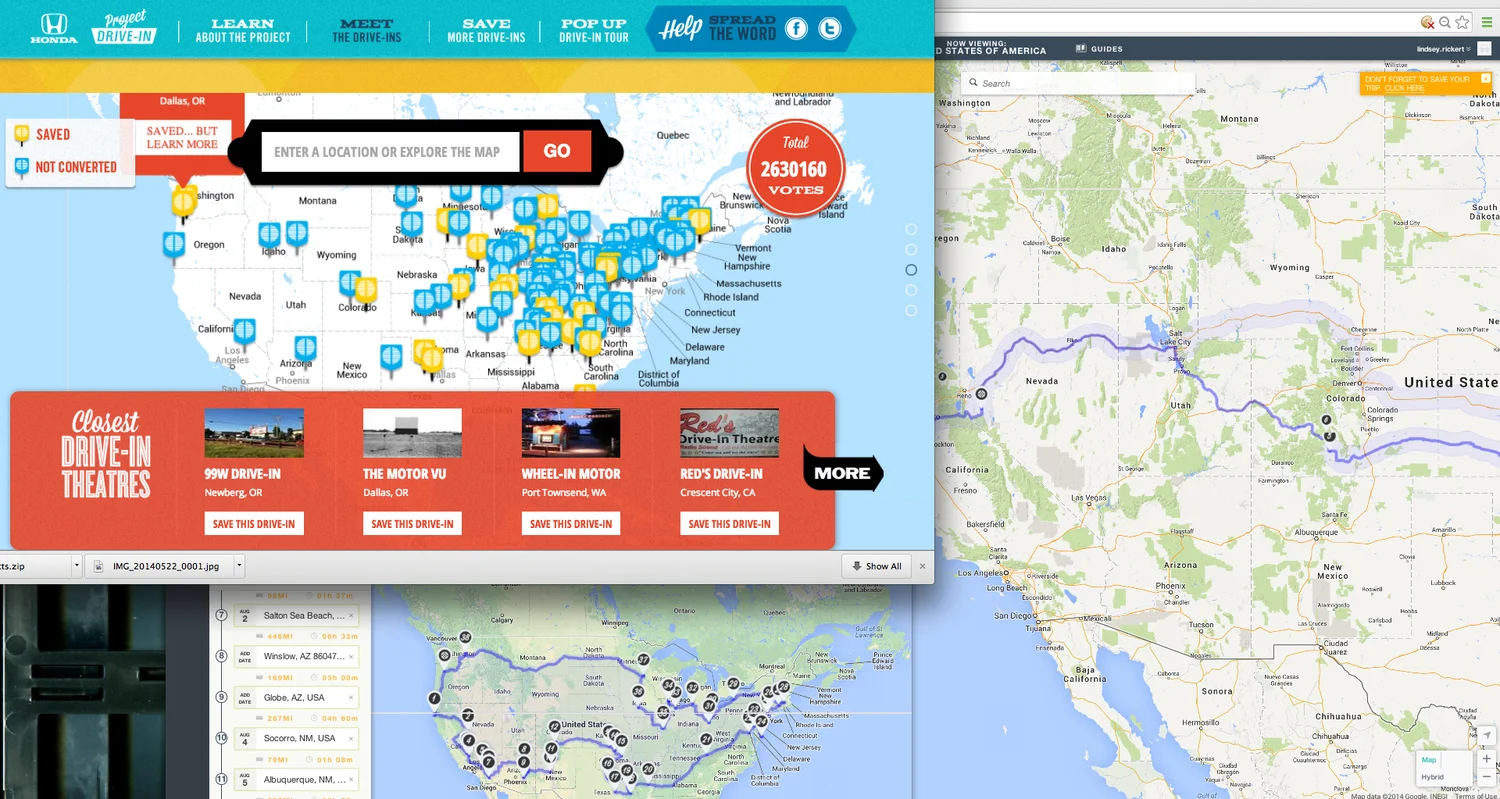
Task: Click Show All downloads button
Action: point(876,566)
